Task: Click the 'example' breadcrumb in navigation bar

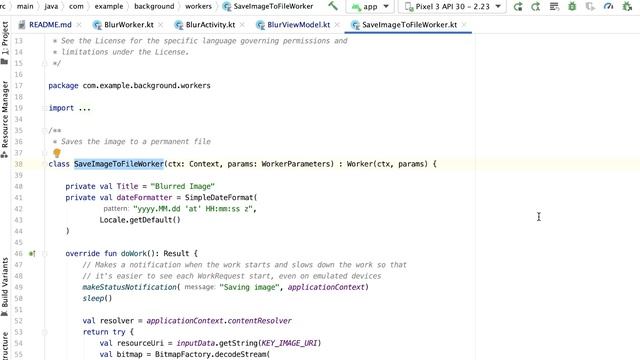Action: pyautogui.click(x=109, y=7)
